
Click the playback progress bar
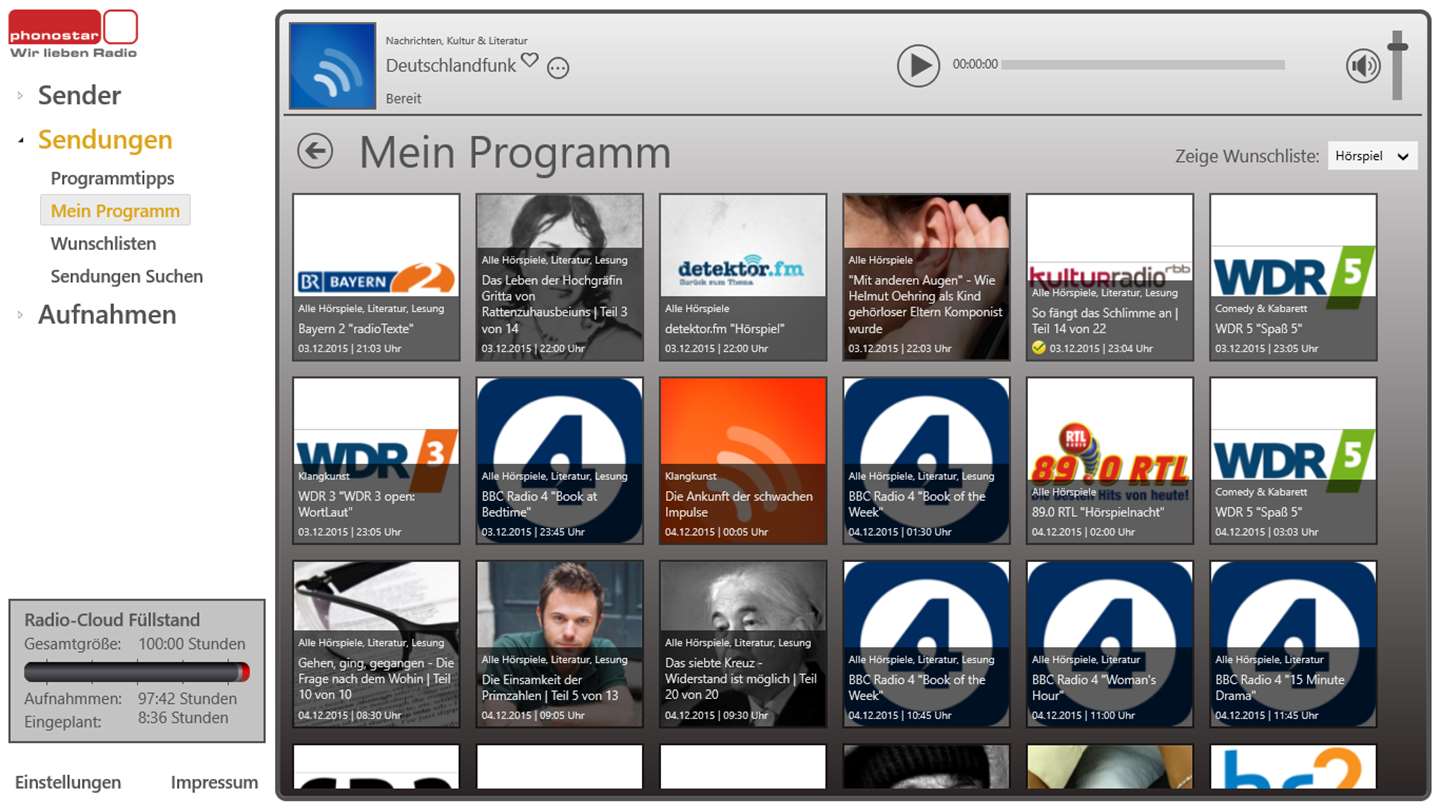click(x=1143, y=65)
